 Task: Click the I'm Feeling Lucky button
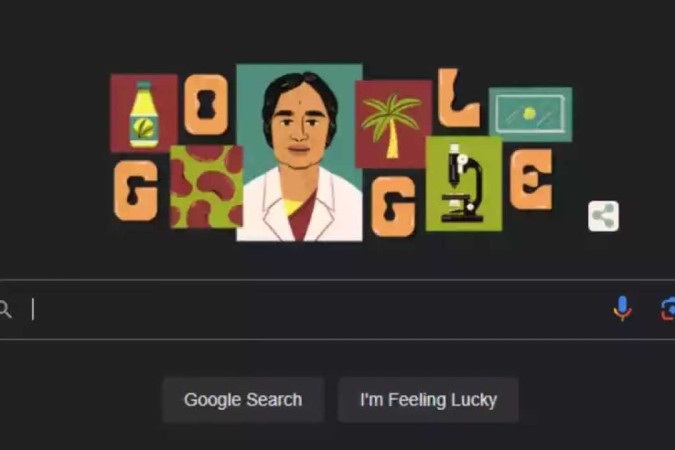pyautogui.click(x=428, y=400)
